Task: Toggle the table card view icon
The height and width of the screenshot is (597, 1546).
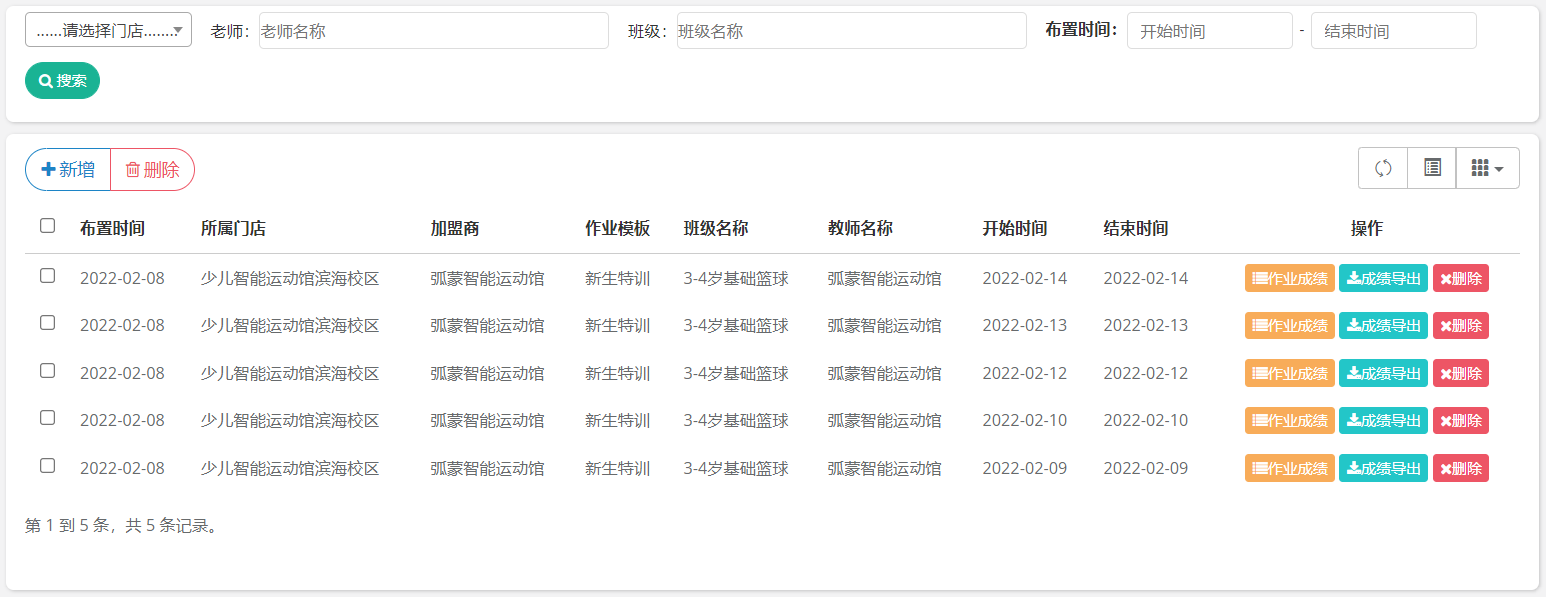Action: coord(1432,168)
